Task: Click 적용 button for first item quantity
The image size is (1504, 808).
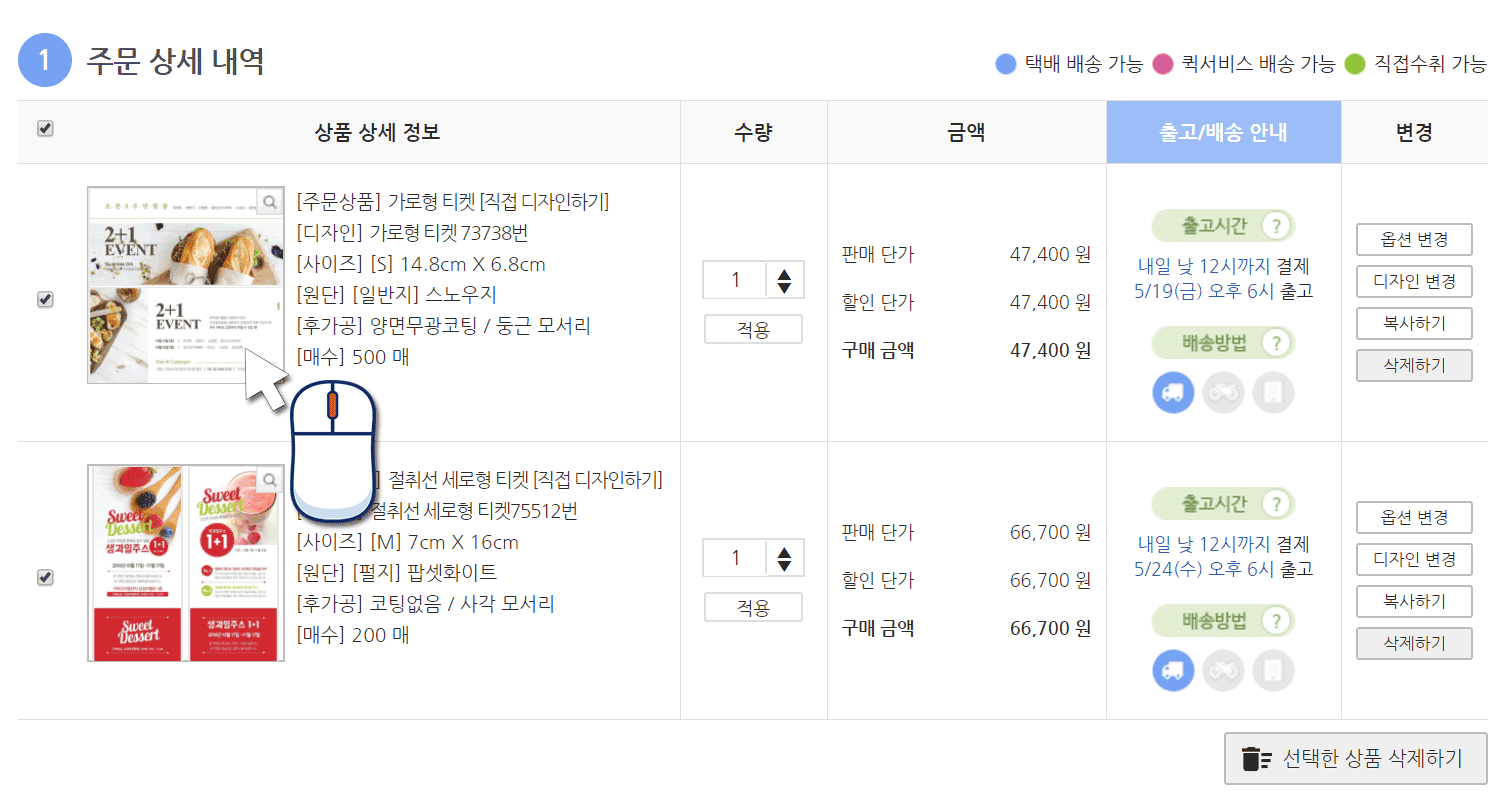Action: pyautogui.click(x=753, y=329)
